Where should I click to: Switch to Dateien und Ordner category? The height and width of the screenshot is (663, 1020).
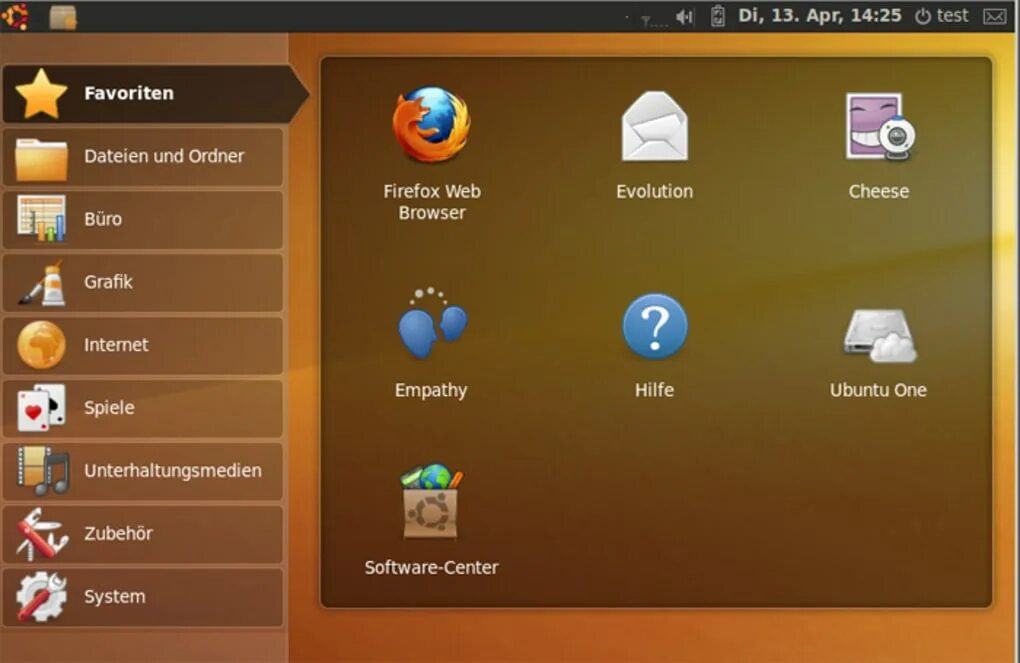coord(142,157)
